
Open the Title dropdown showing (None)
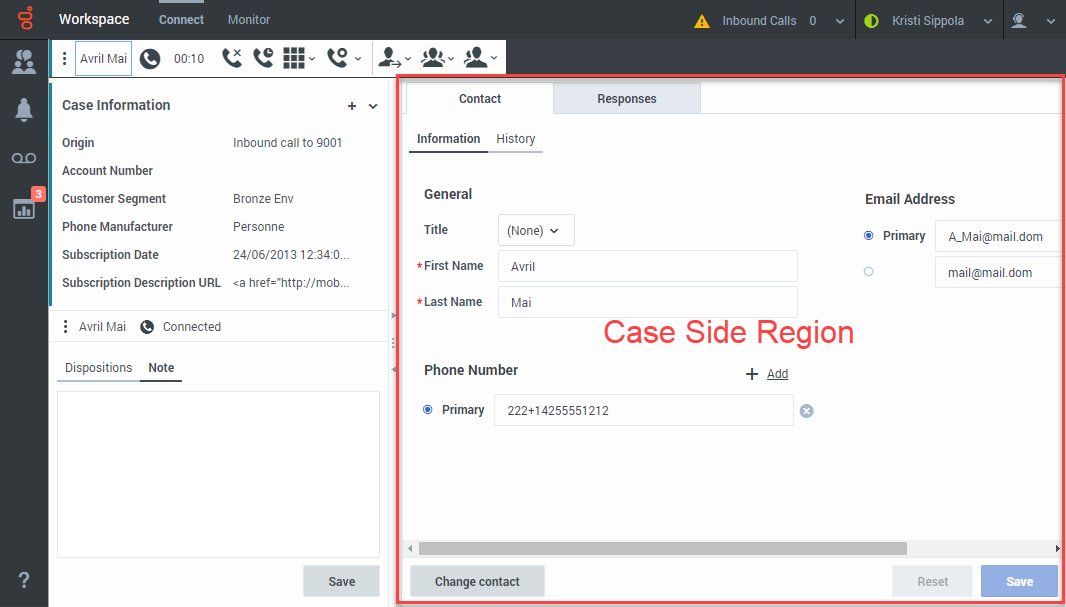coord(536,230)
